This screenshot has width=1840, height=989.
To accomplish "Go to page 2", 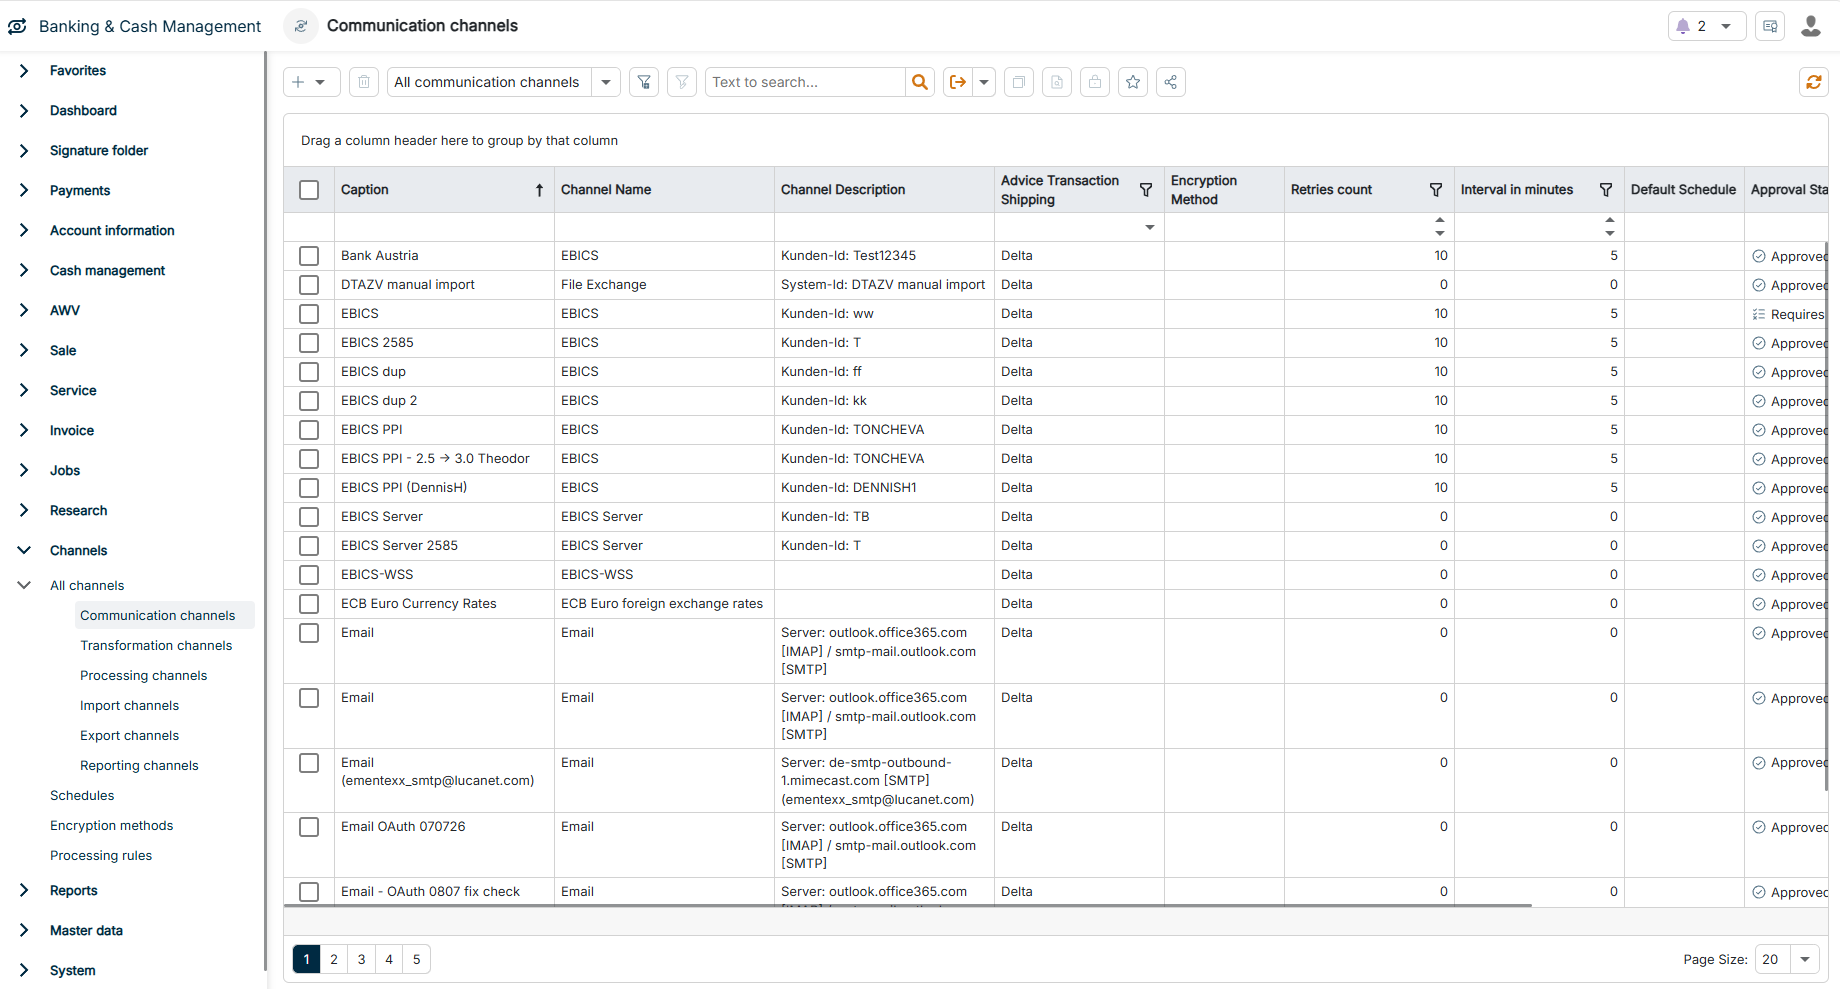I will [x=334, y=959].
